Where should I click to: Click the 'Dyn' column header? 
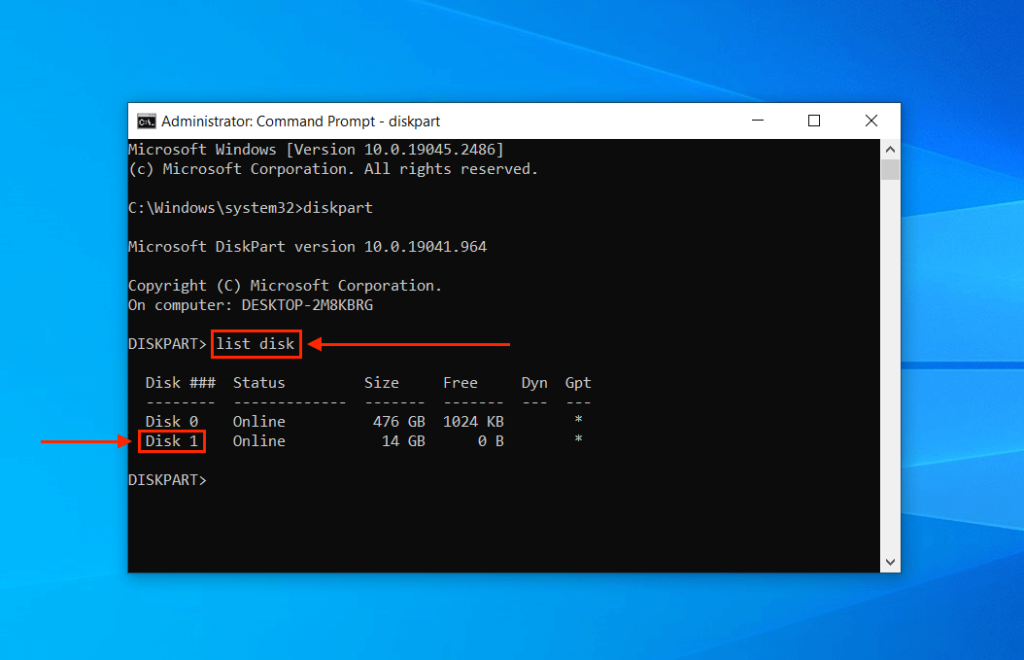click(534, 382)
